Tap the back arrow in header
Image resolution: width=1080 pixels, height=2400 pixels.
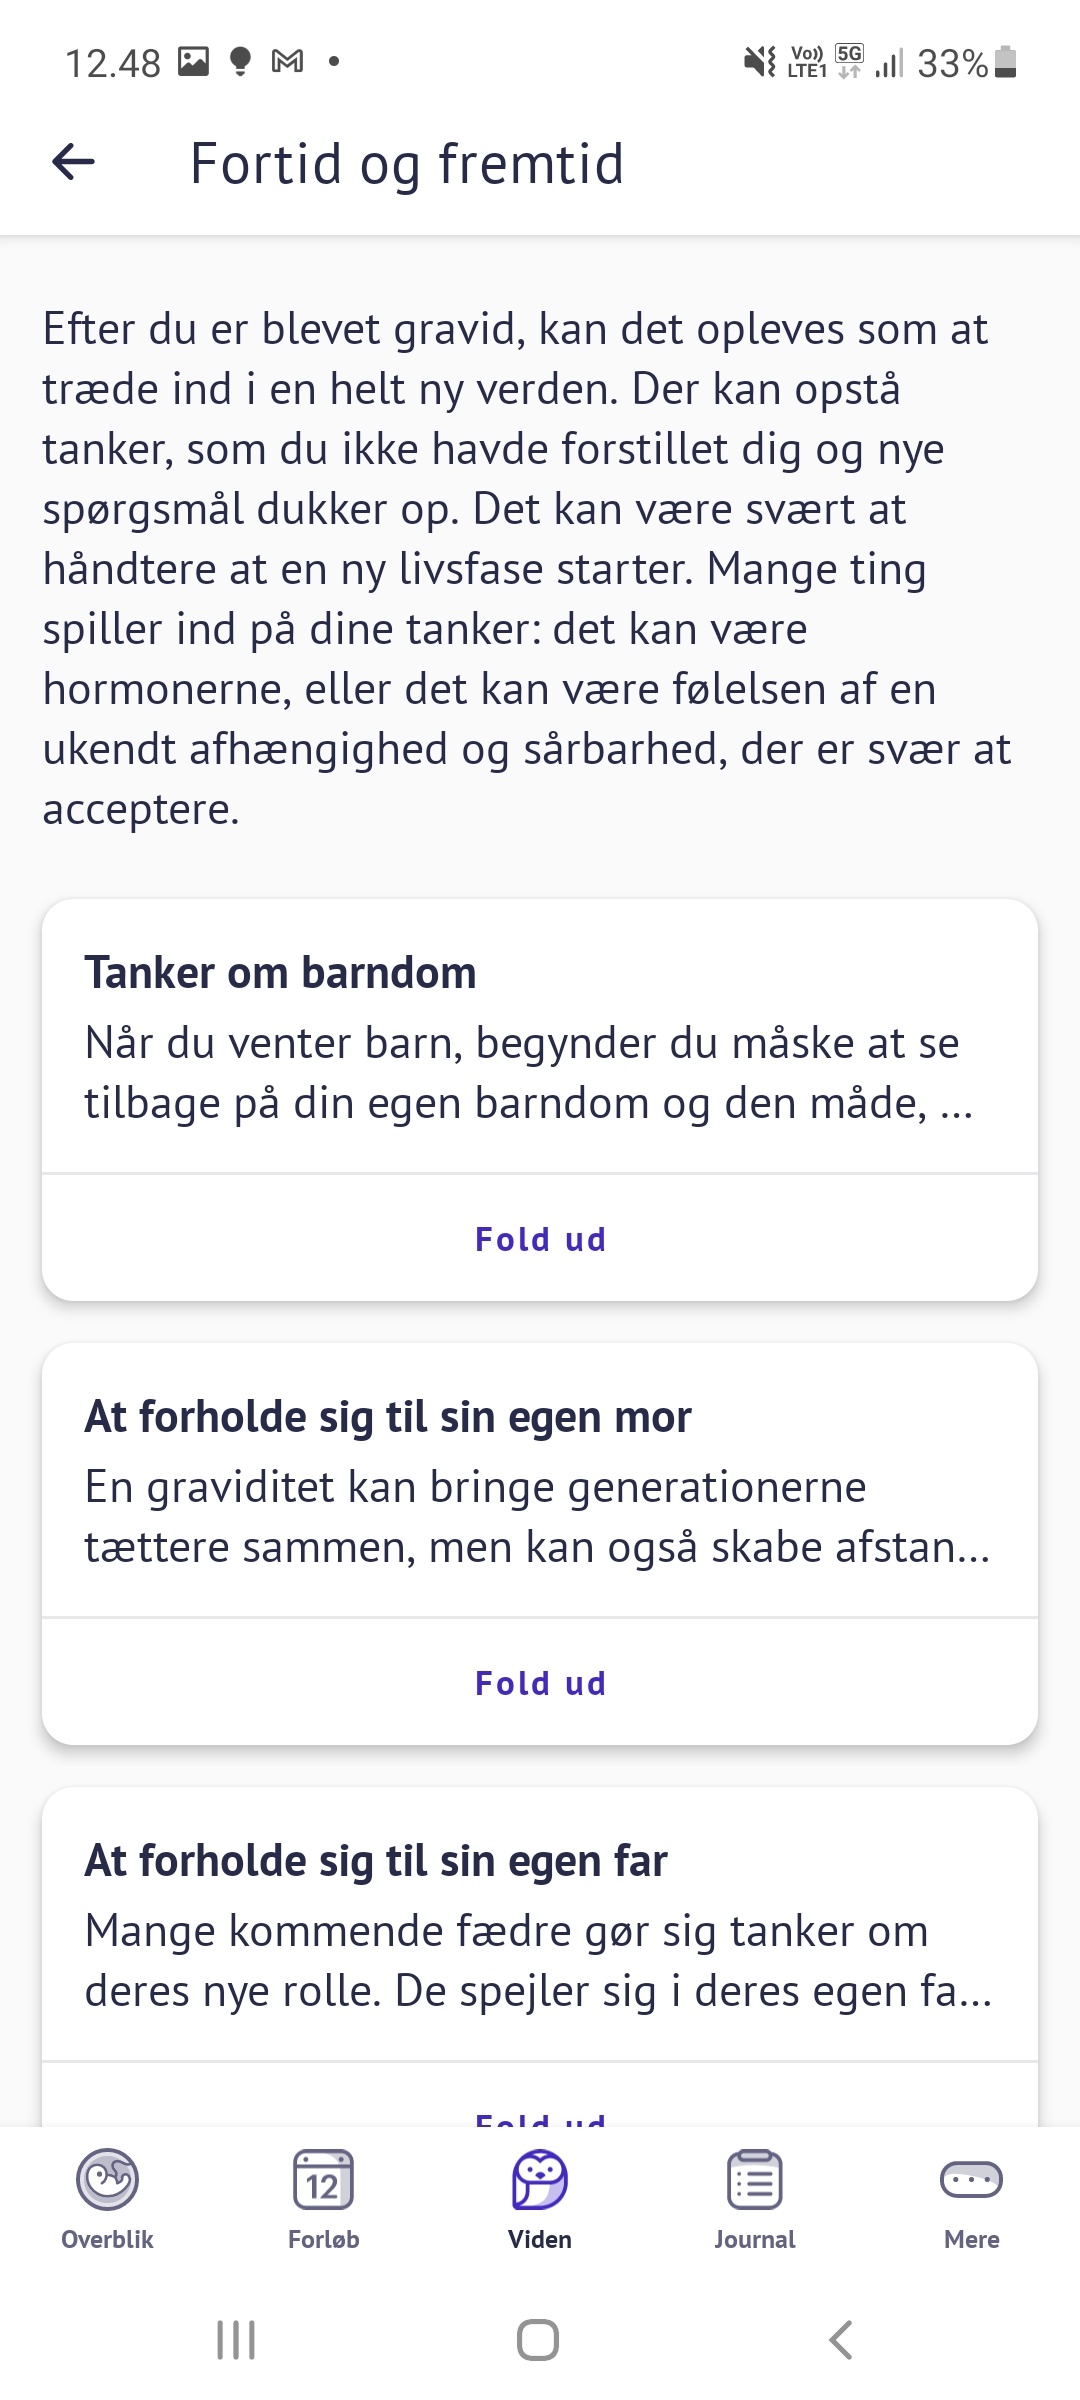point(73,162)
